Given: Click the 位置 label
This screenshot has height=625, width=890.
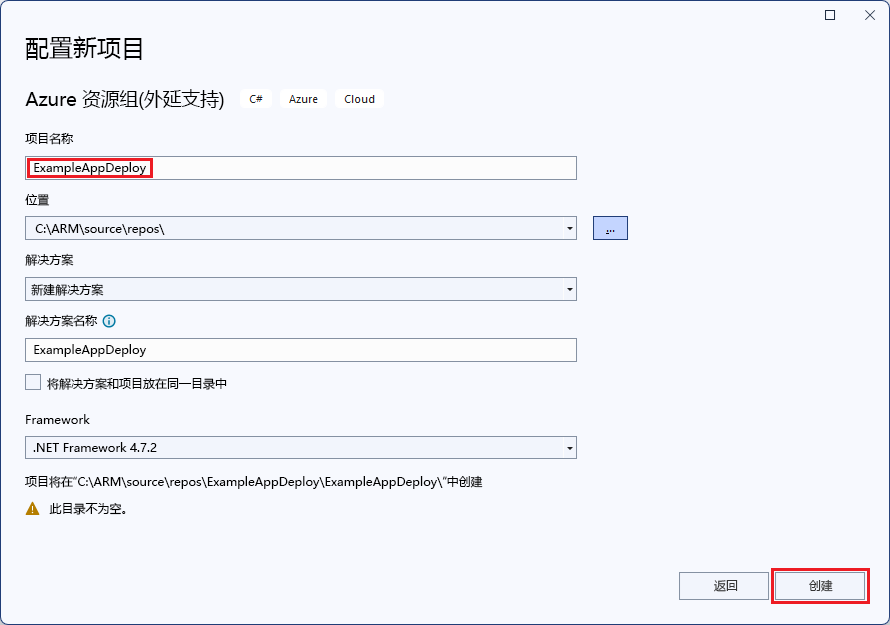Looking at the screenshot, I should 37,200.
